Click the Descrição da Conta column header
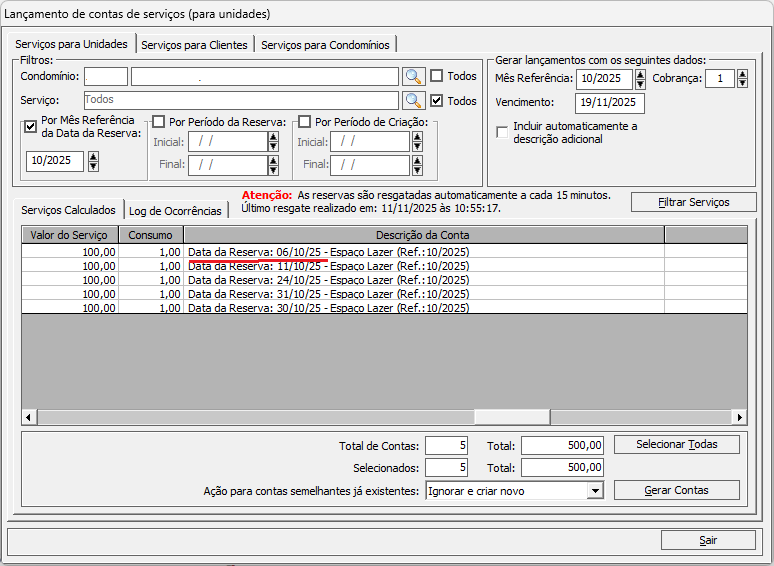Image resolution: width=774 pixels, height=566 pixels. [424, 235]
